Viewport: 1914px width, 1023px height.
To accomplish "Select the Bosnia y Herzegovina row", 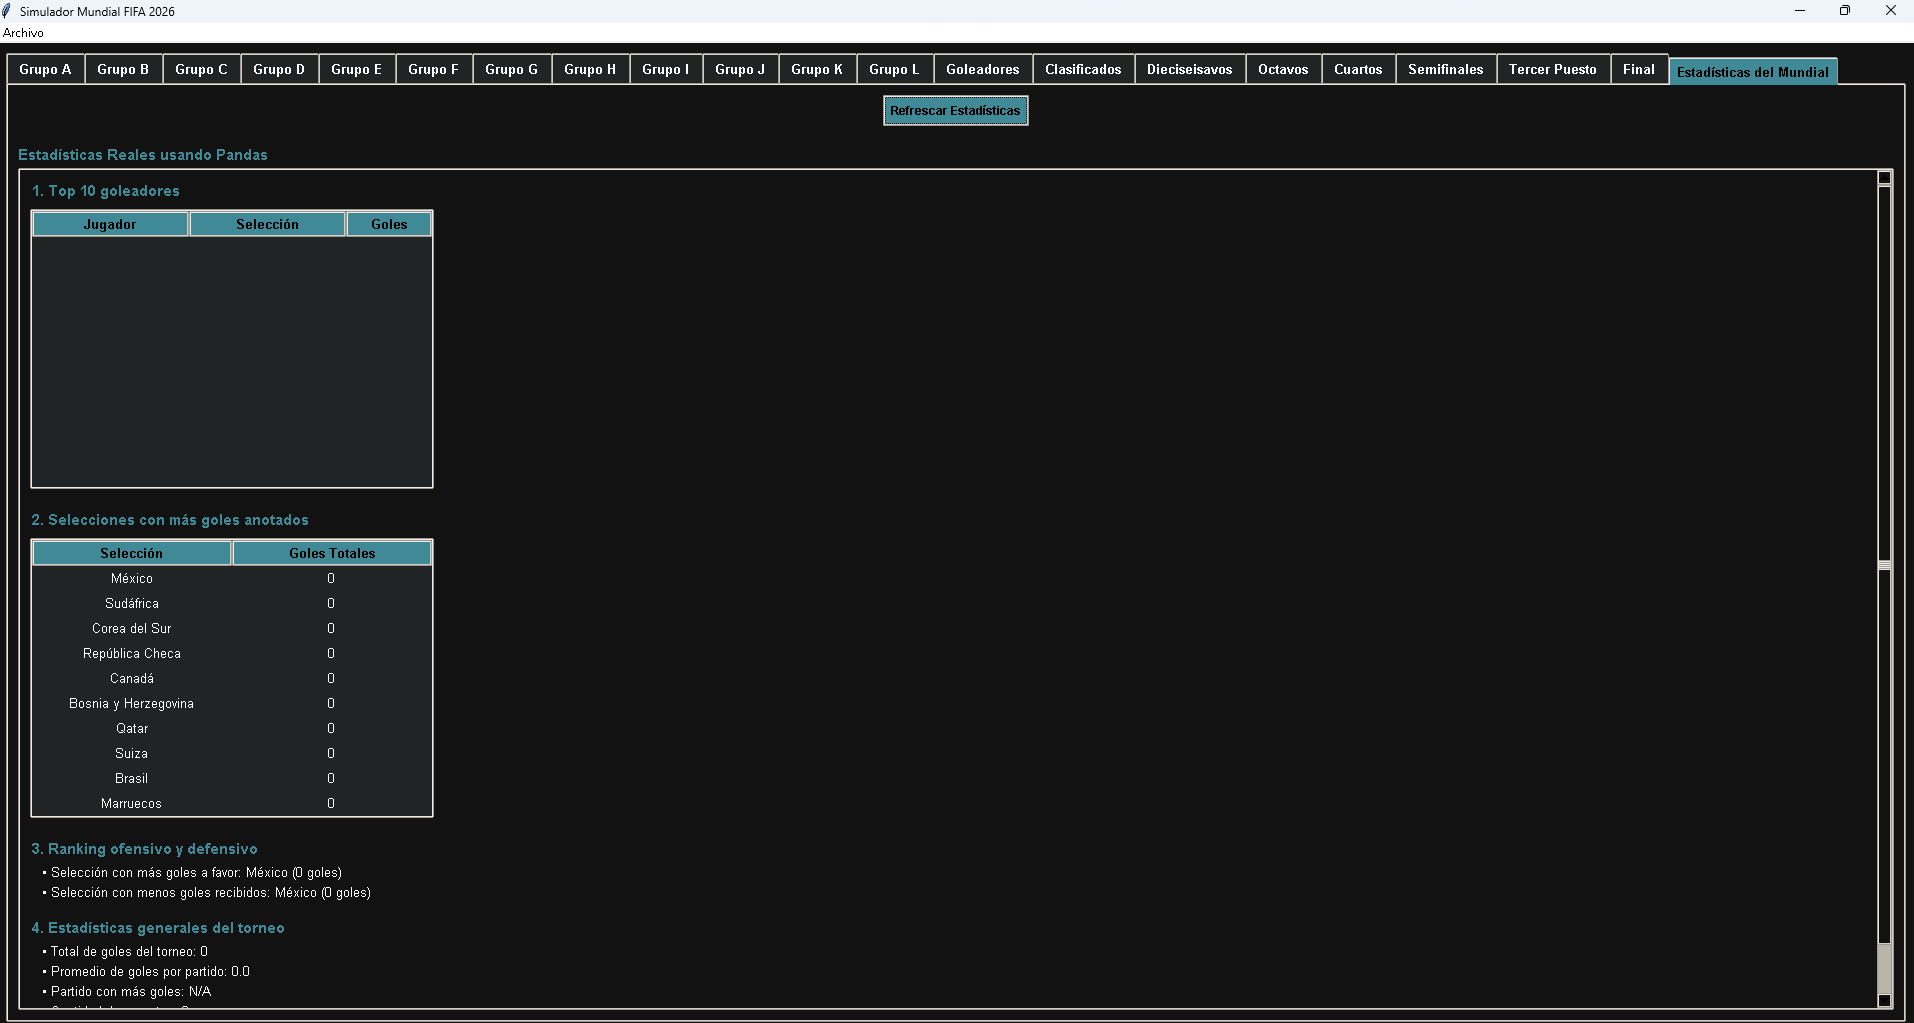I will [x=232, y=703].
